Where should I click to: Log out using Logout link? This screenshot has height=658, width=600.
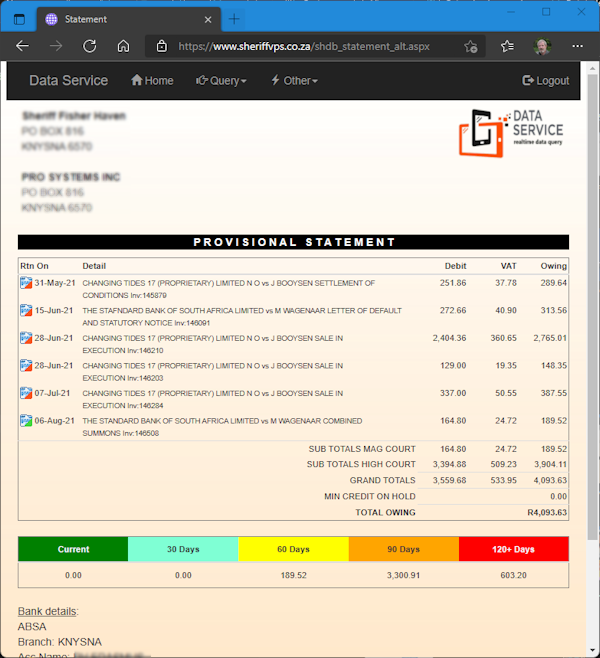point(545,81)
